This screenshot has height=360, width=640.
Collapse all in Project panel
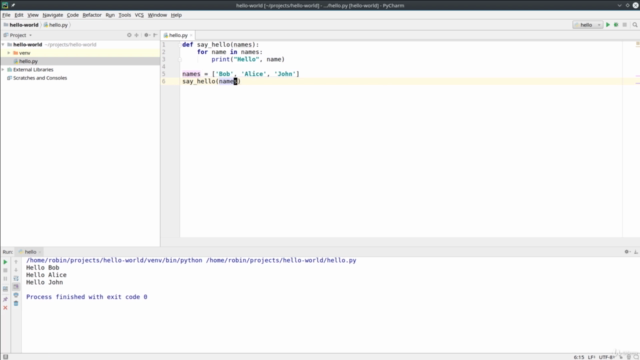pyautogui.click(x=137, y=35)
